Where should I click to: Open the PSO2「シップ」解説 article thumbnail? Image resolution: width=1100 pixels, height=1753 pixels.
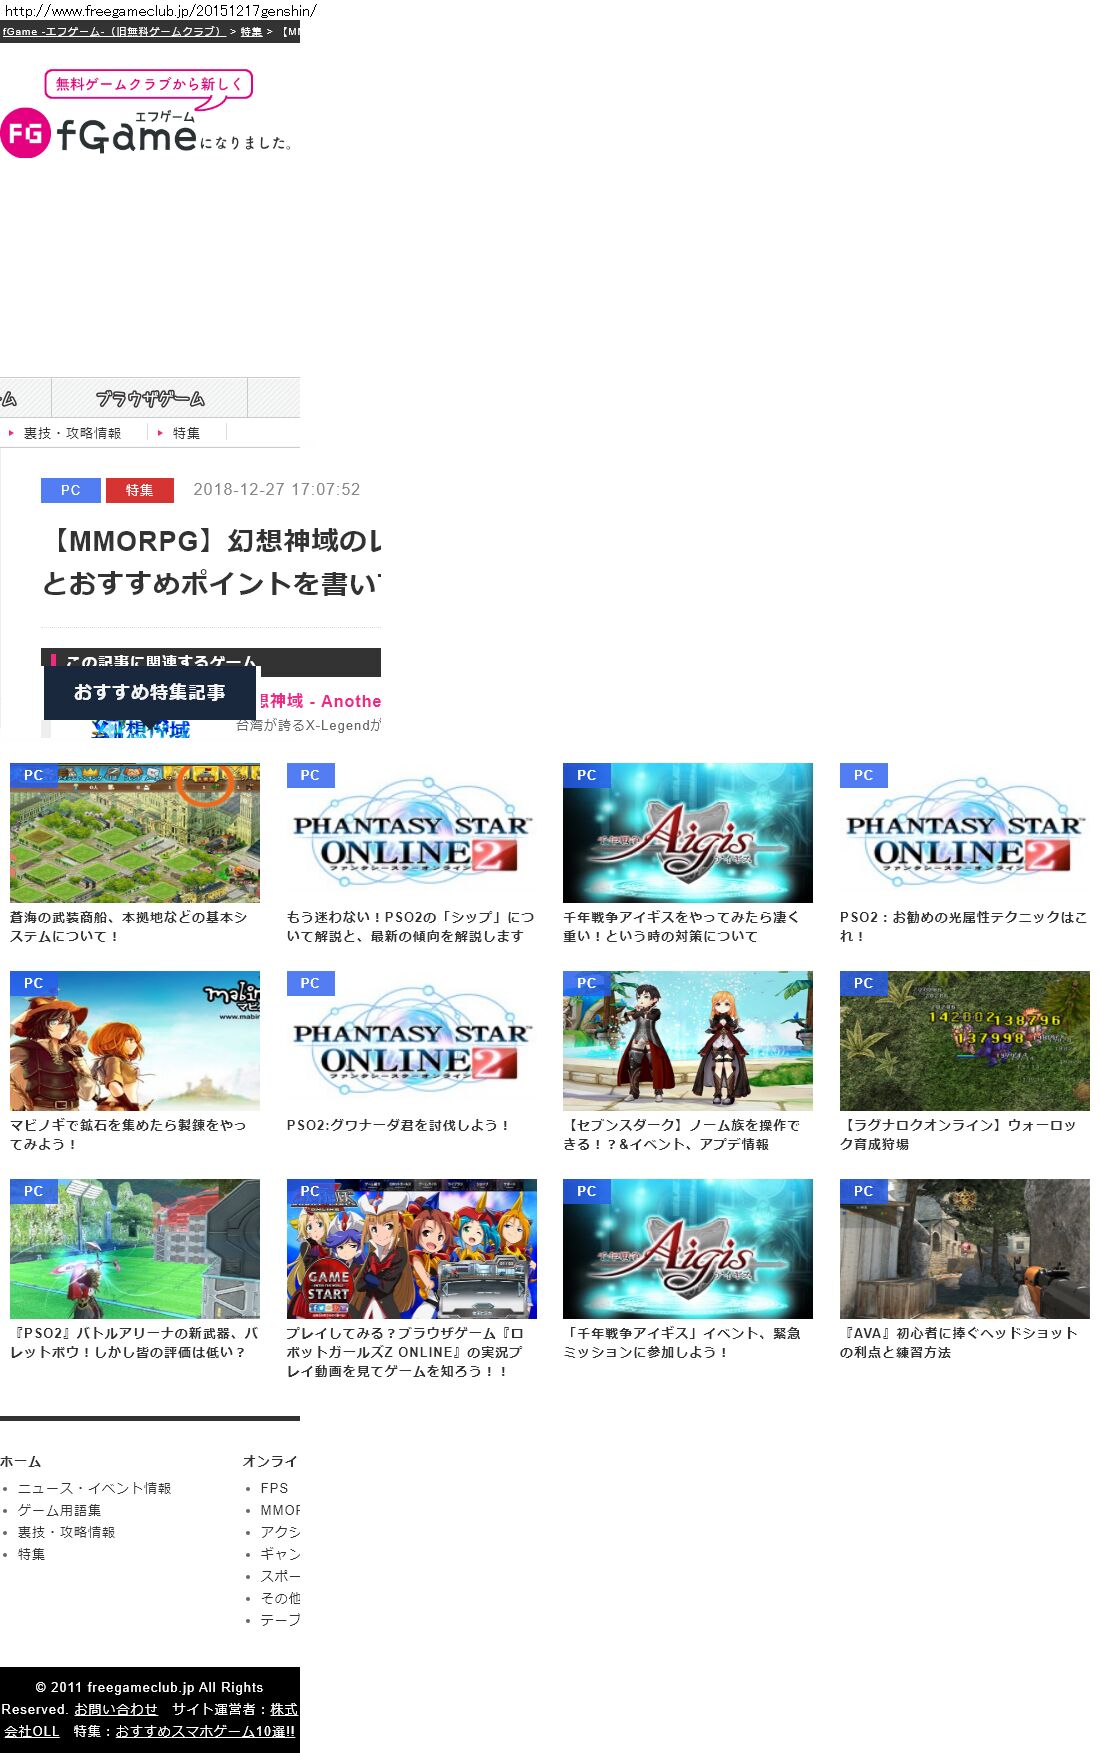412,833
